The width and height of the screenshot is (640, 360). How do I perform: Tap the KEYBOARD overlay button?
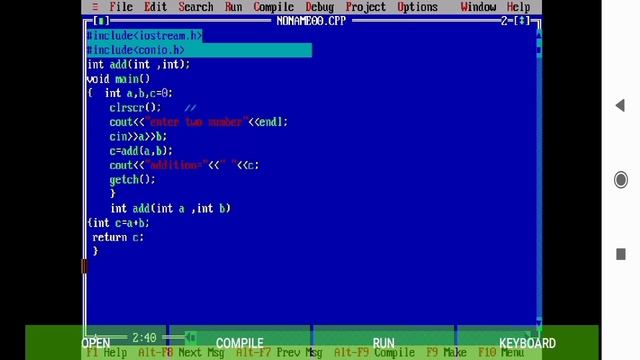(x=527, y=343)
